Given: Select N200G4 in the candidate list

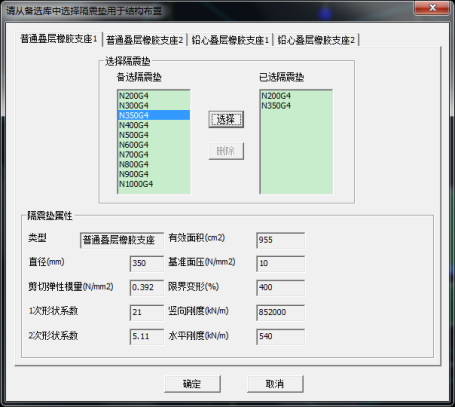Looking at the screenshot, I should point(154,96).
